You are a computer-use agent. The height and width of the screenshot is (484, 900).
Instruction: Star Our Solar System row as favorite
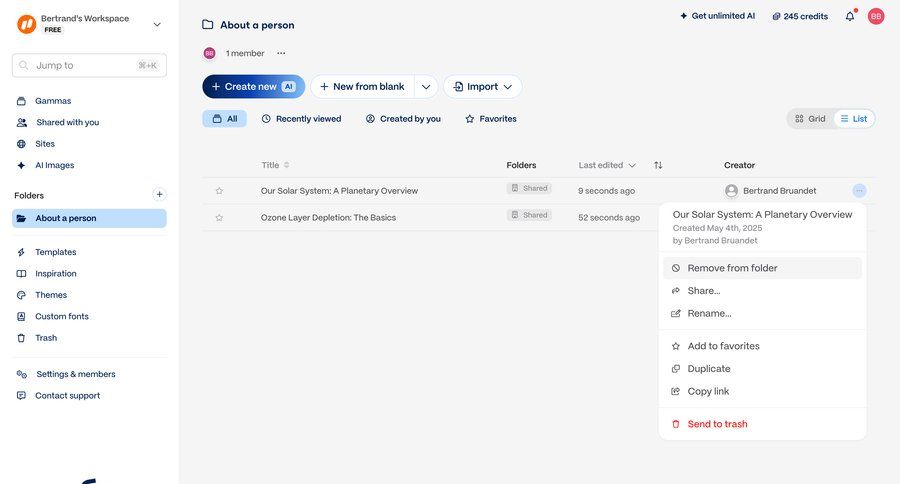point(219,191)
